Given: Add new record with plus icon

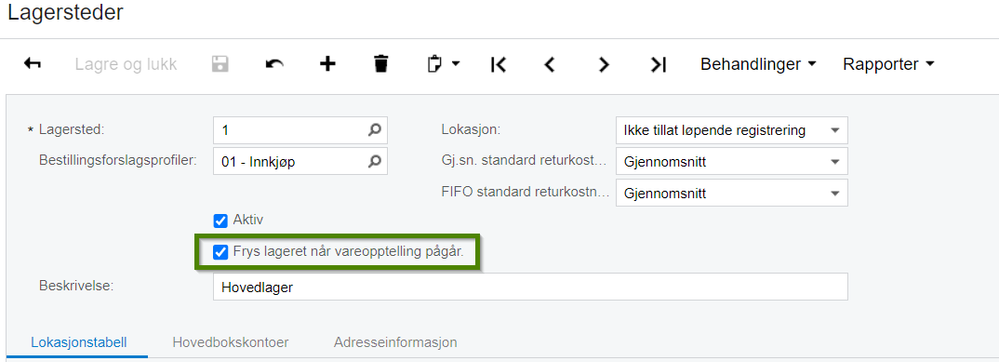Looking at the screenshot, I should coord(327,64).
